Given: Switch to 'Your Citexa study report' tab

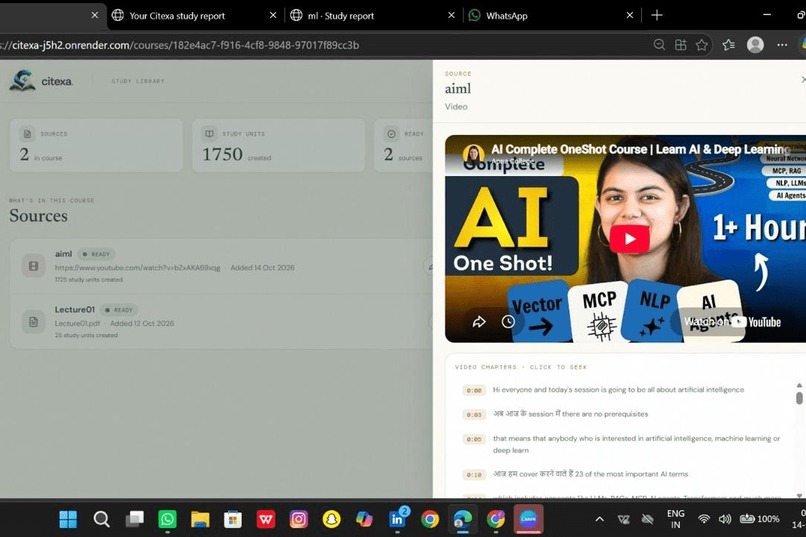Looking at the screenshot, I should click(x=177, y=16).
